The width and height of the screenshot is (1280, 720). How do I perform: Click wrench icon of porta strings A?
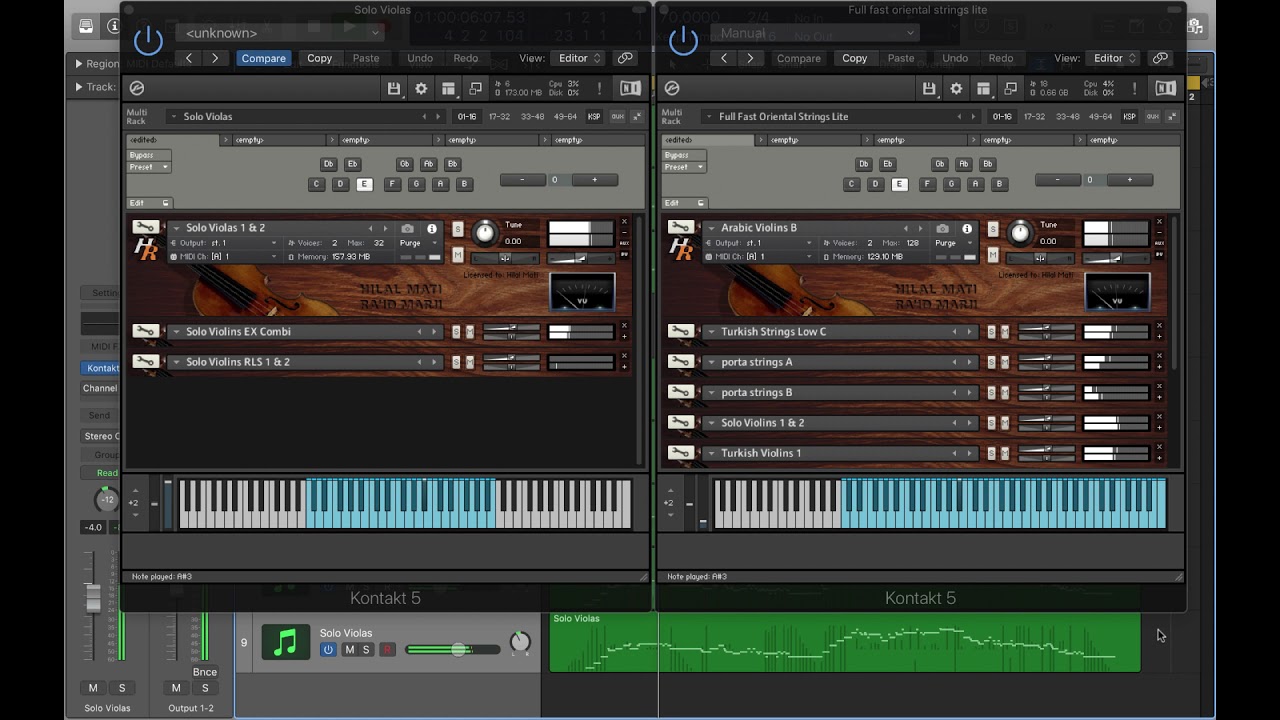[681, 361]
